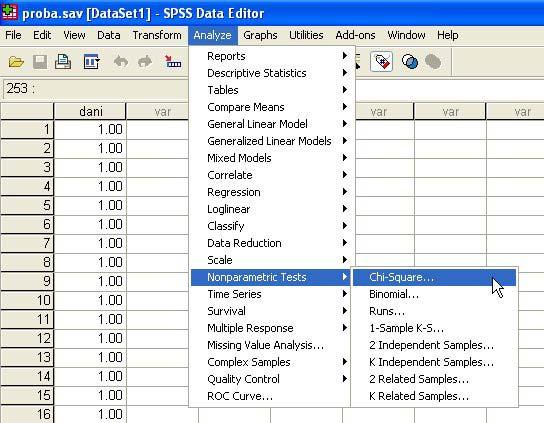The image size is (544, 423).
Task: Open the Graphs menu
Action: 260,35
